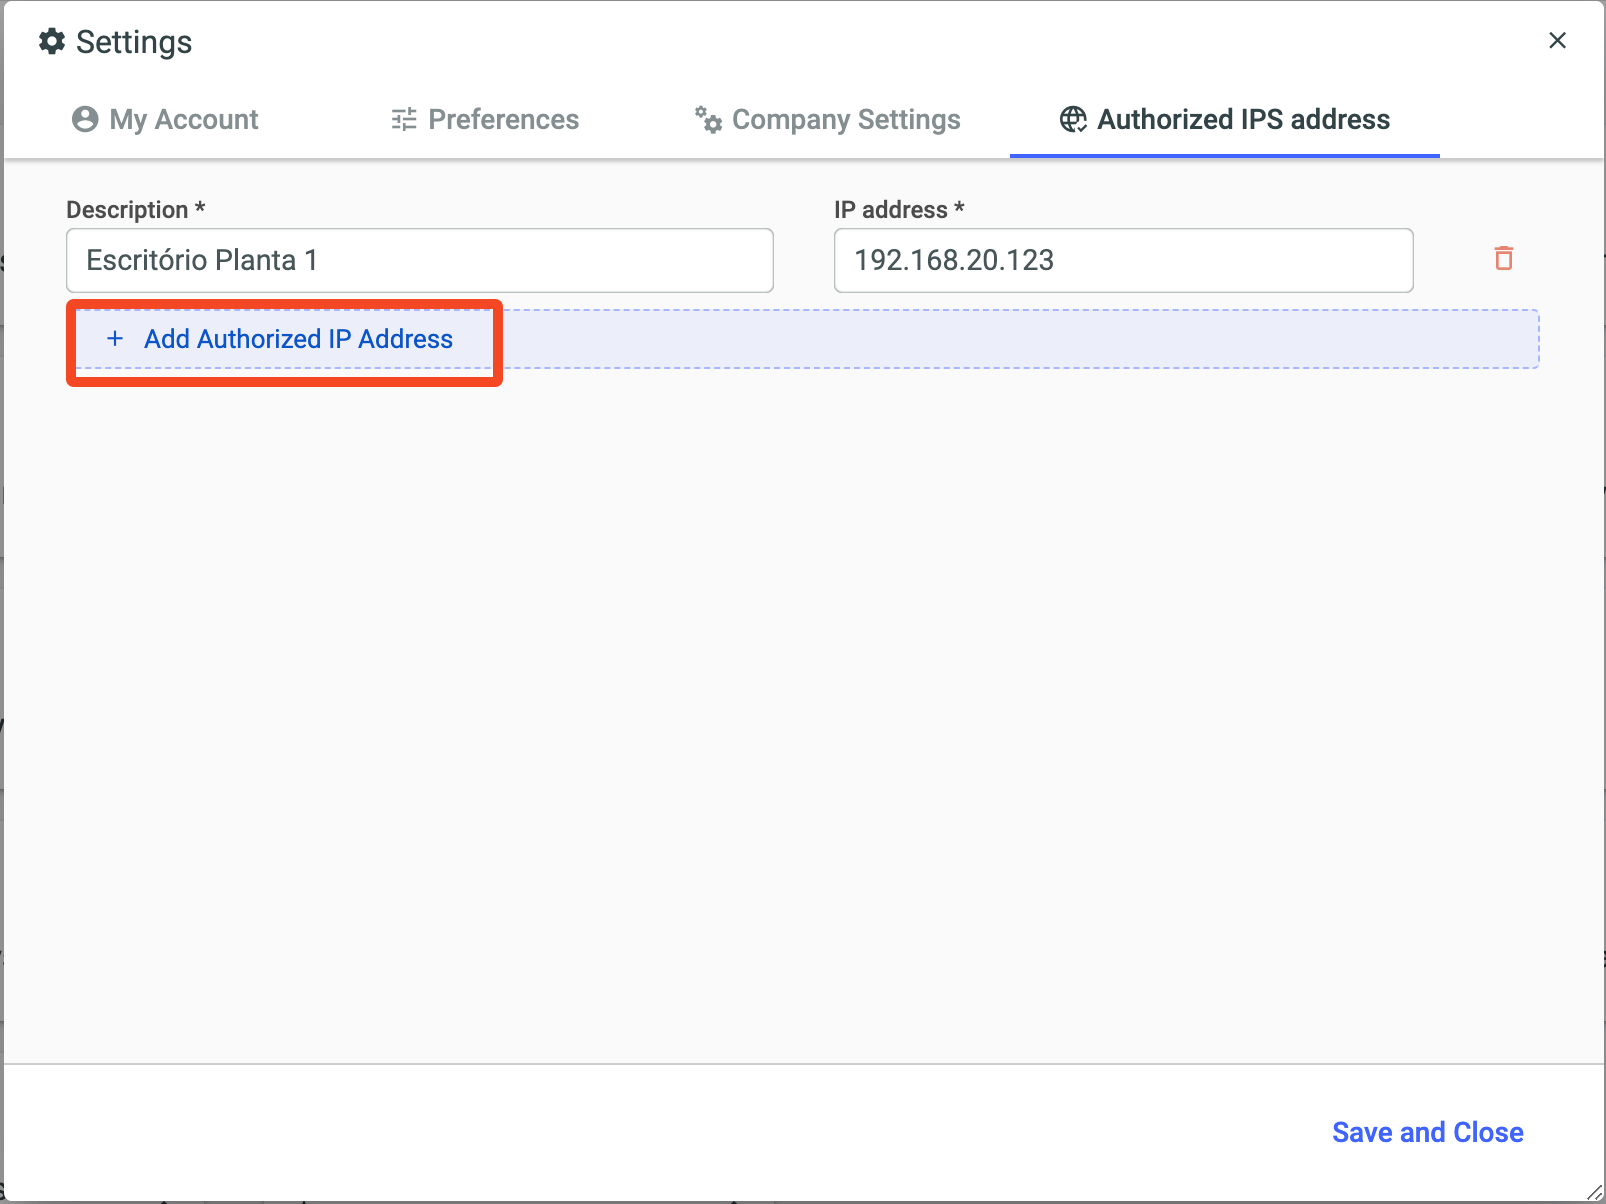Click the plus icon to add an IP
Viewport: 1606px width, 1204px height.
(x=115, y=339)
